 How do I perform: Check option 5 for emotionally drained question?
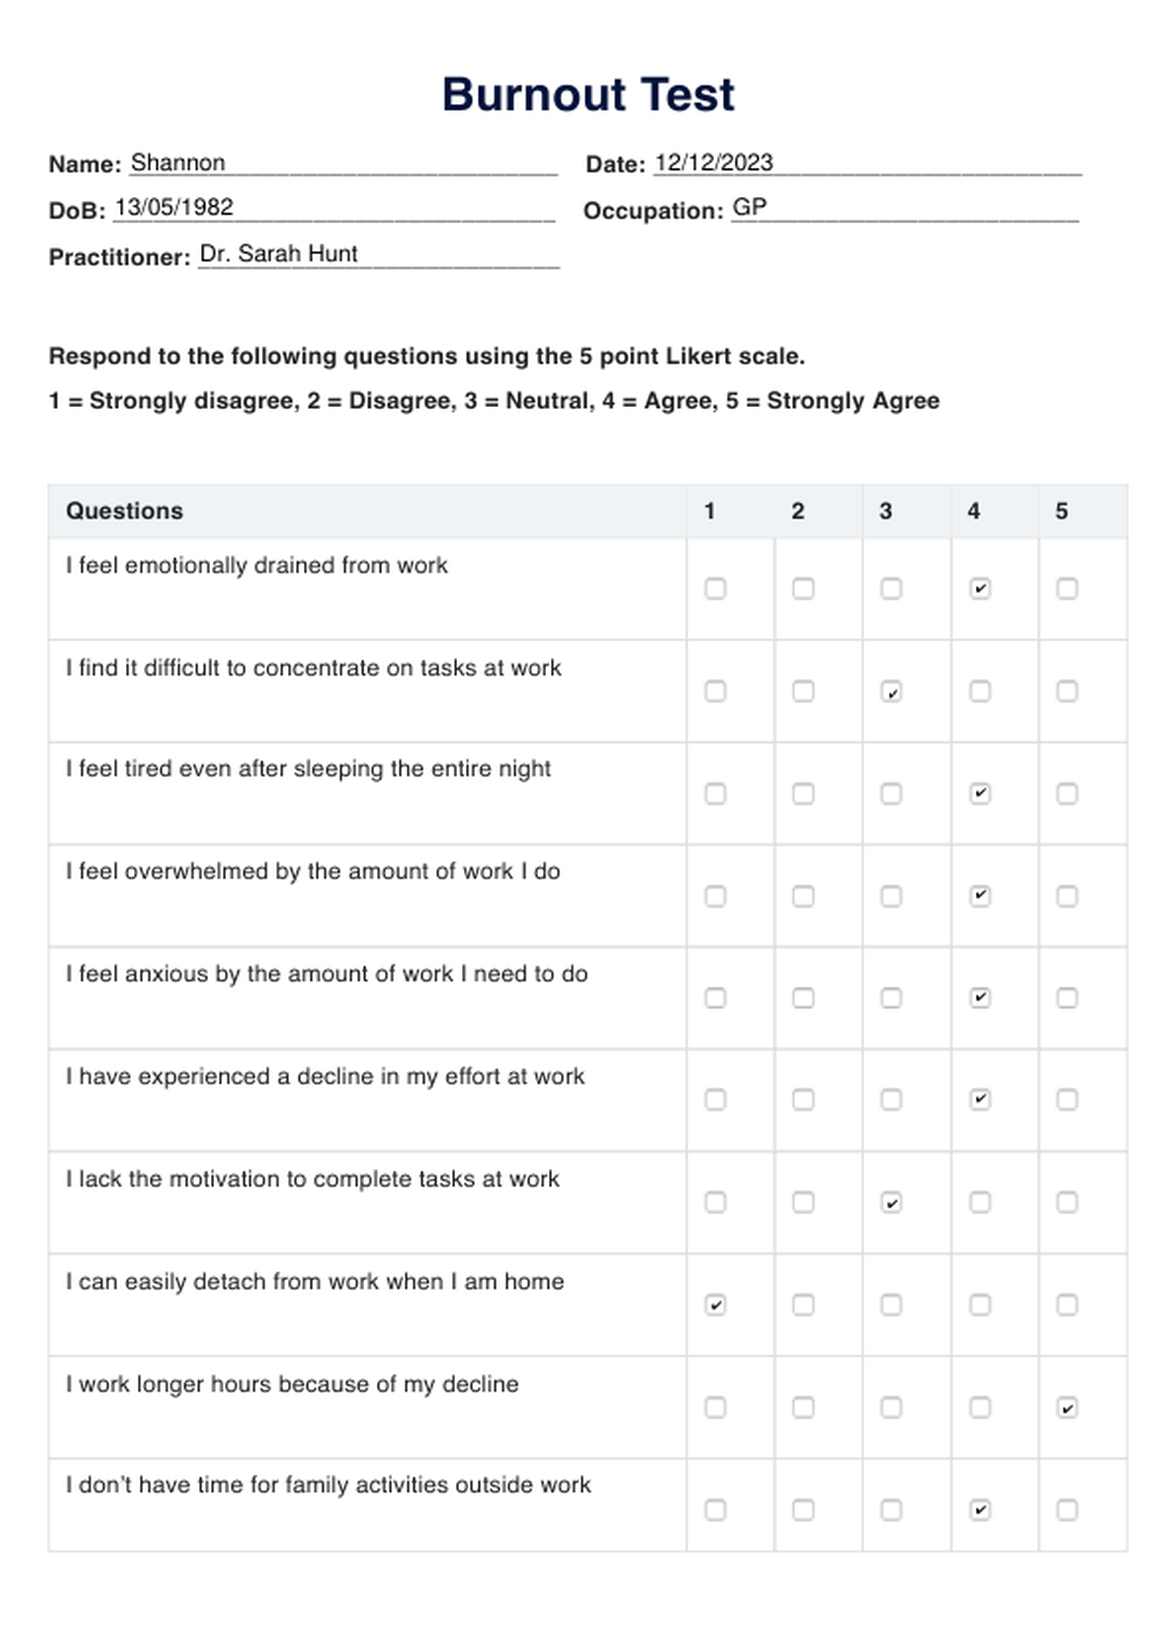click(1067, 589)
